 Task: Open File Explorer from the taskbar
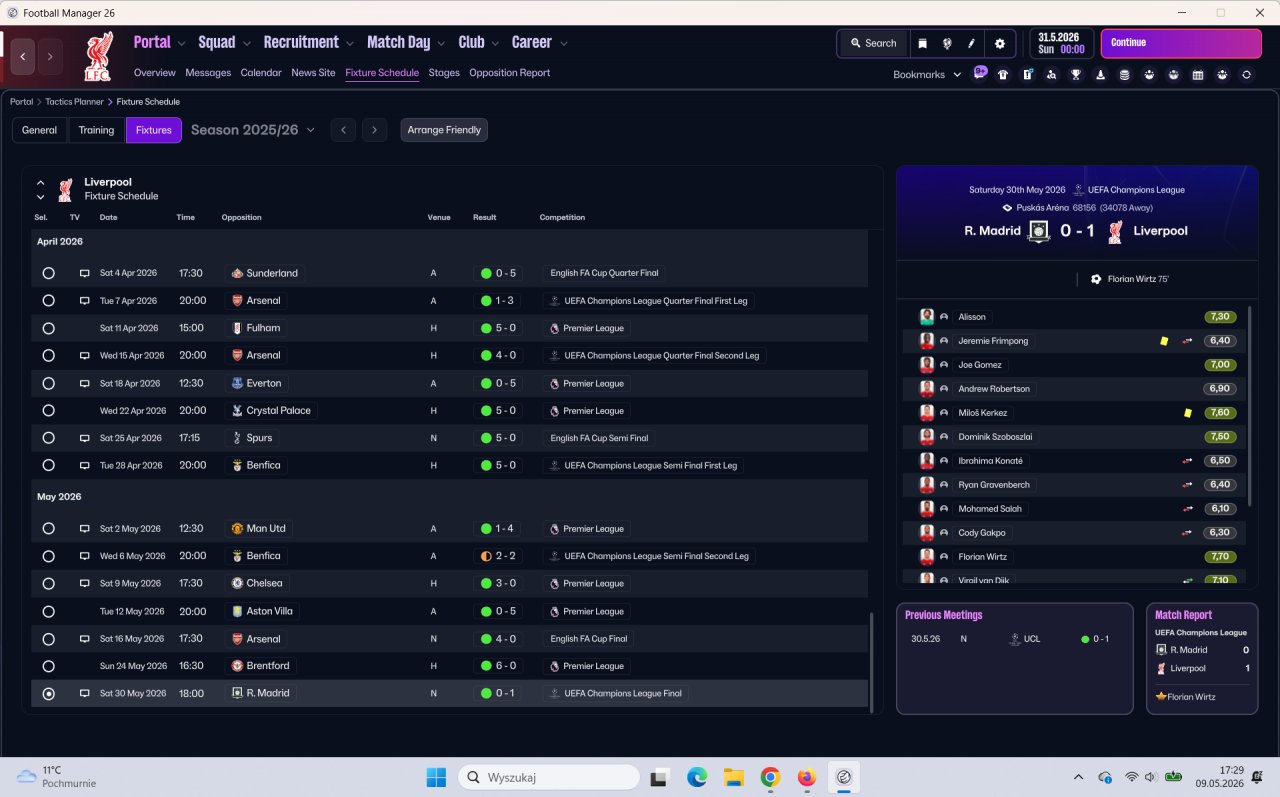click(x=733, y=777)
